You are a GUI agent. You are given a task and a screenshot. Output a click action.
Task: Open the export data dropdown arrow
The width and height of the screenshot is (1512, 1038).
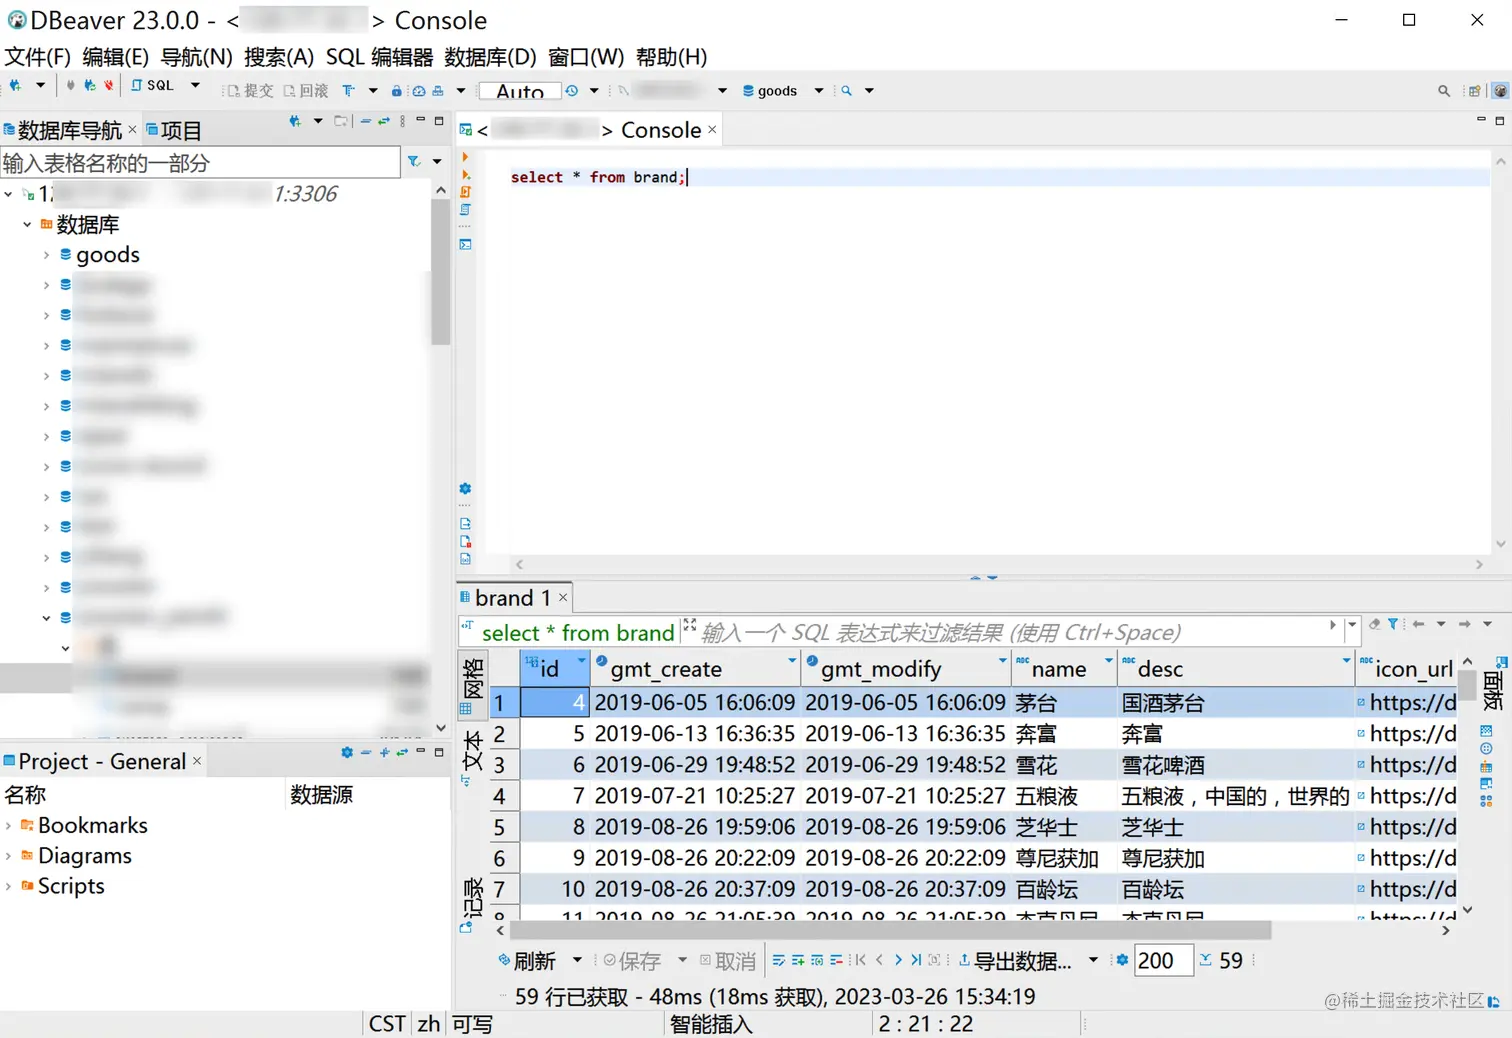pyautogui.click(x=1093, y=960)
